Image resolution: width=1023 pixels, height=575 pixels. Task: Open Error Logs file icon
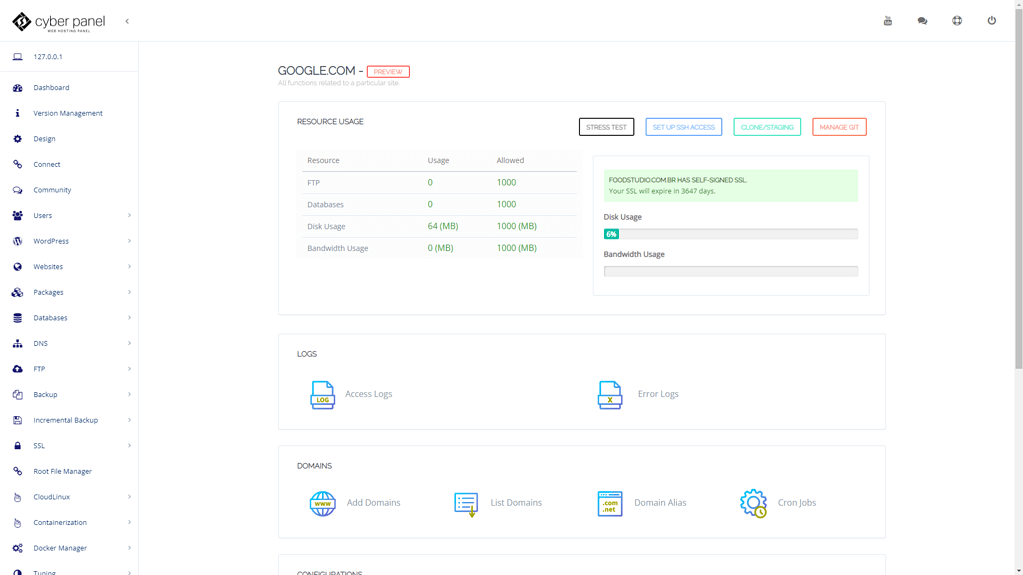coord(610,395)
